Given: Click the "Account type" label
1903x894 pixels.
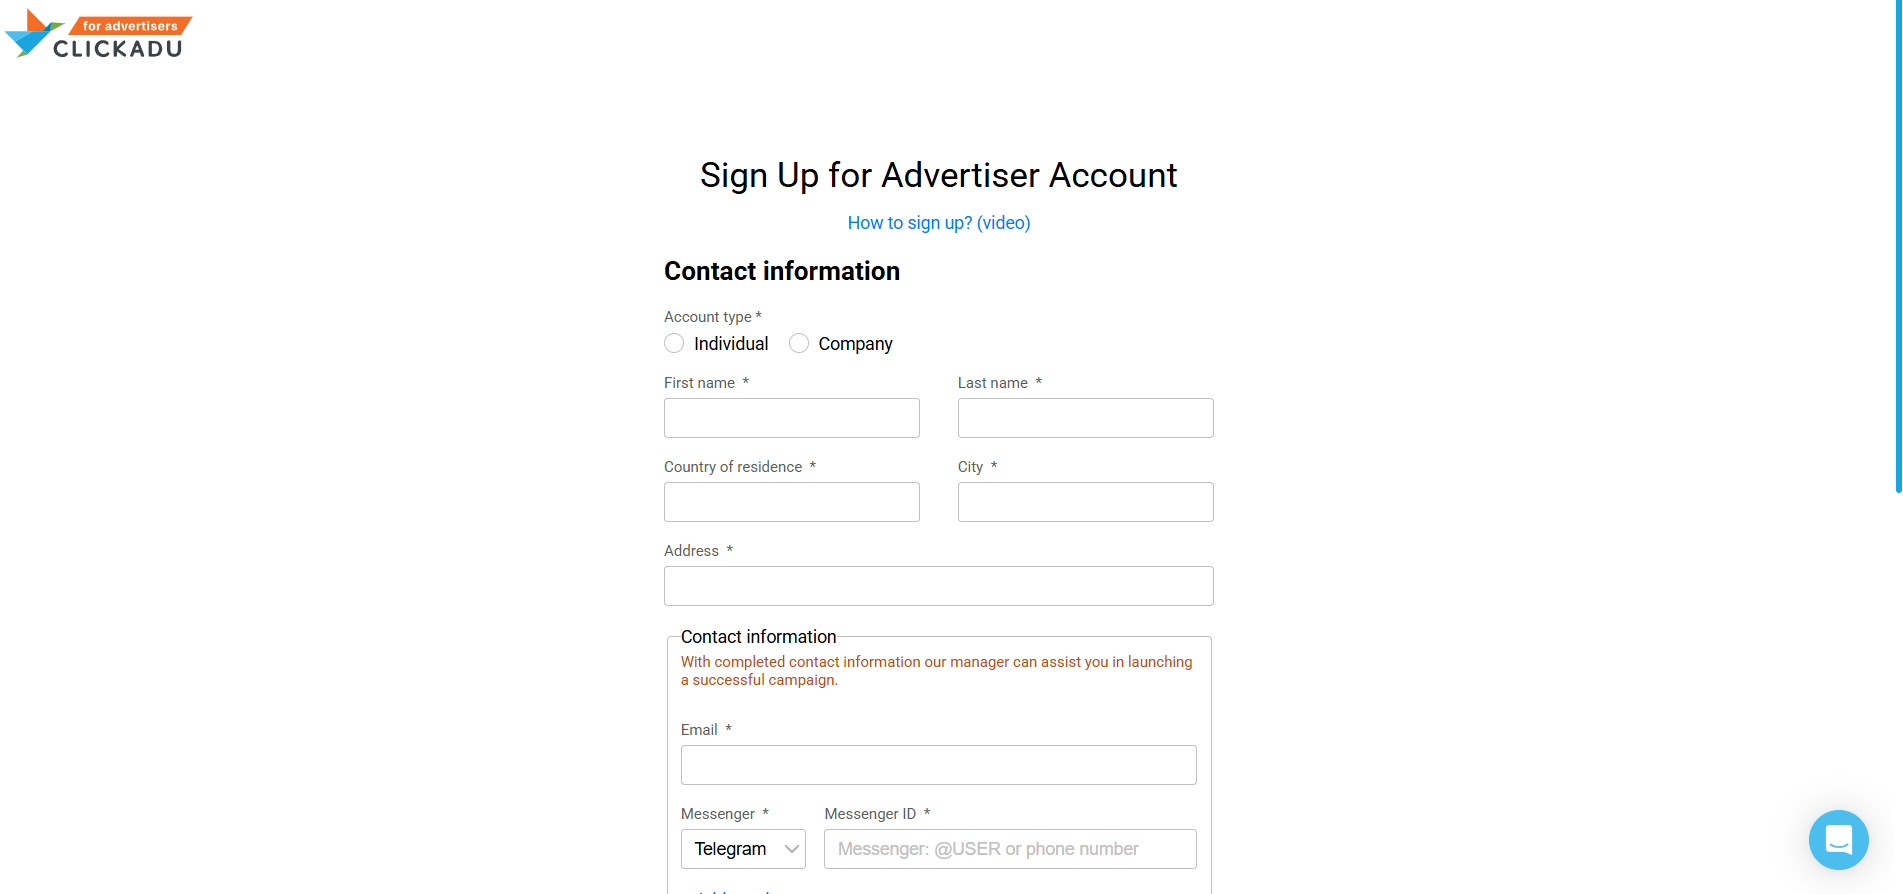Looking at the screenshot, I should coord(708,317).
